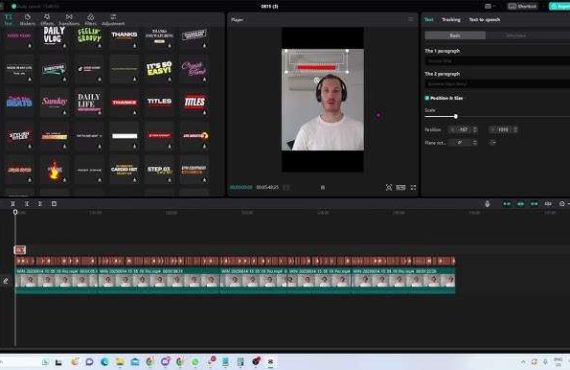Open the aspect ratio button in player
570x370 pixels.
[401, 188]
